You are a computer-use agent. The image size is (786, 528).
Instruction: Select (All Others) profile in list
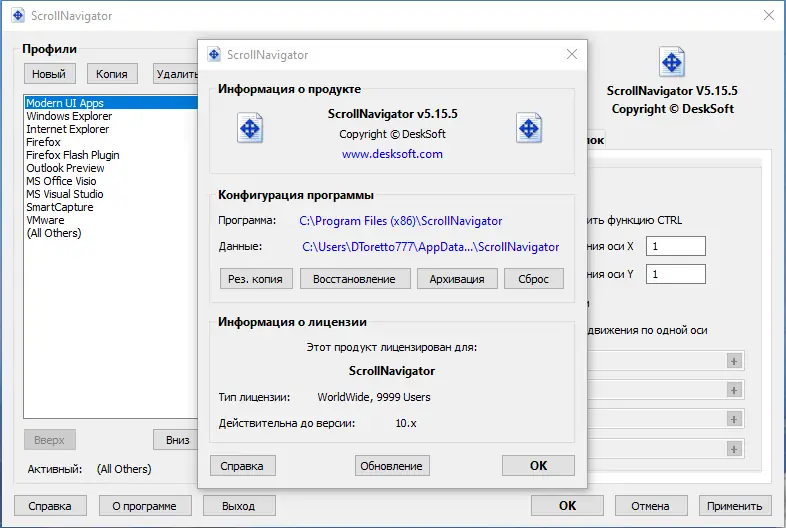(111, 233)
